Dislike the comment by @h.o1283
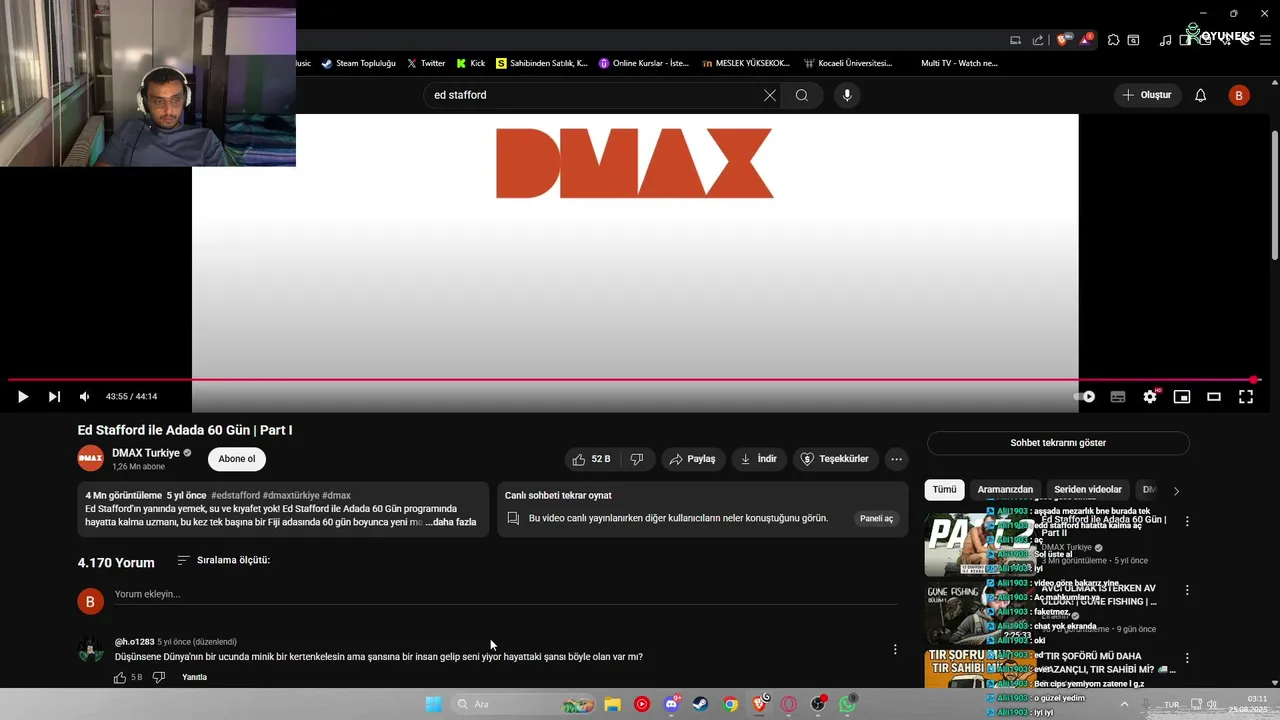The width and height of the screenshot is (1280, 720). pos(158,677)
